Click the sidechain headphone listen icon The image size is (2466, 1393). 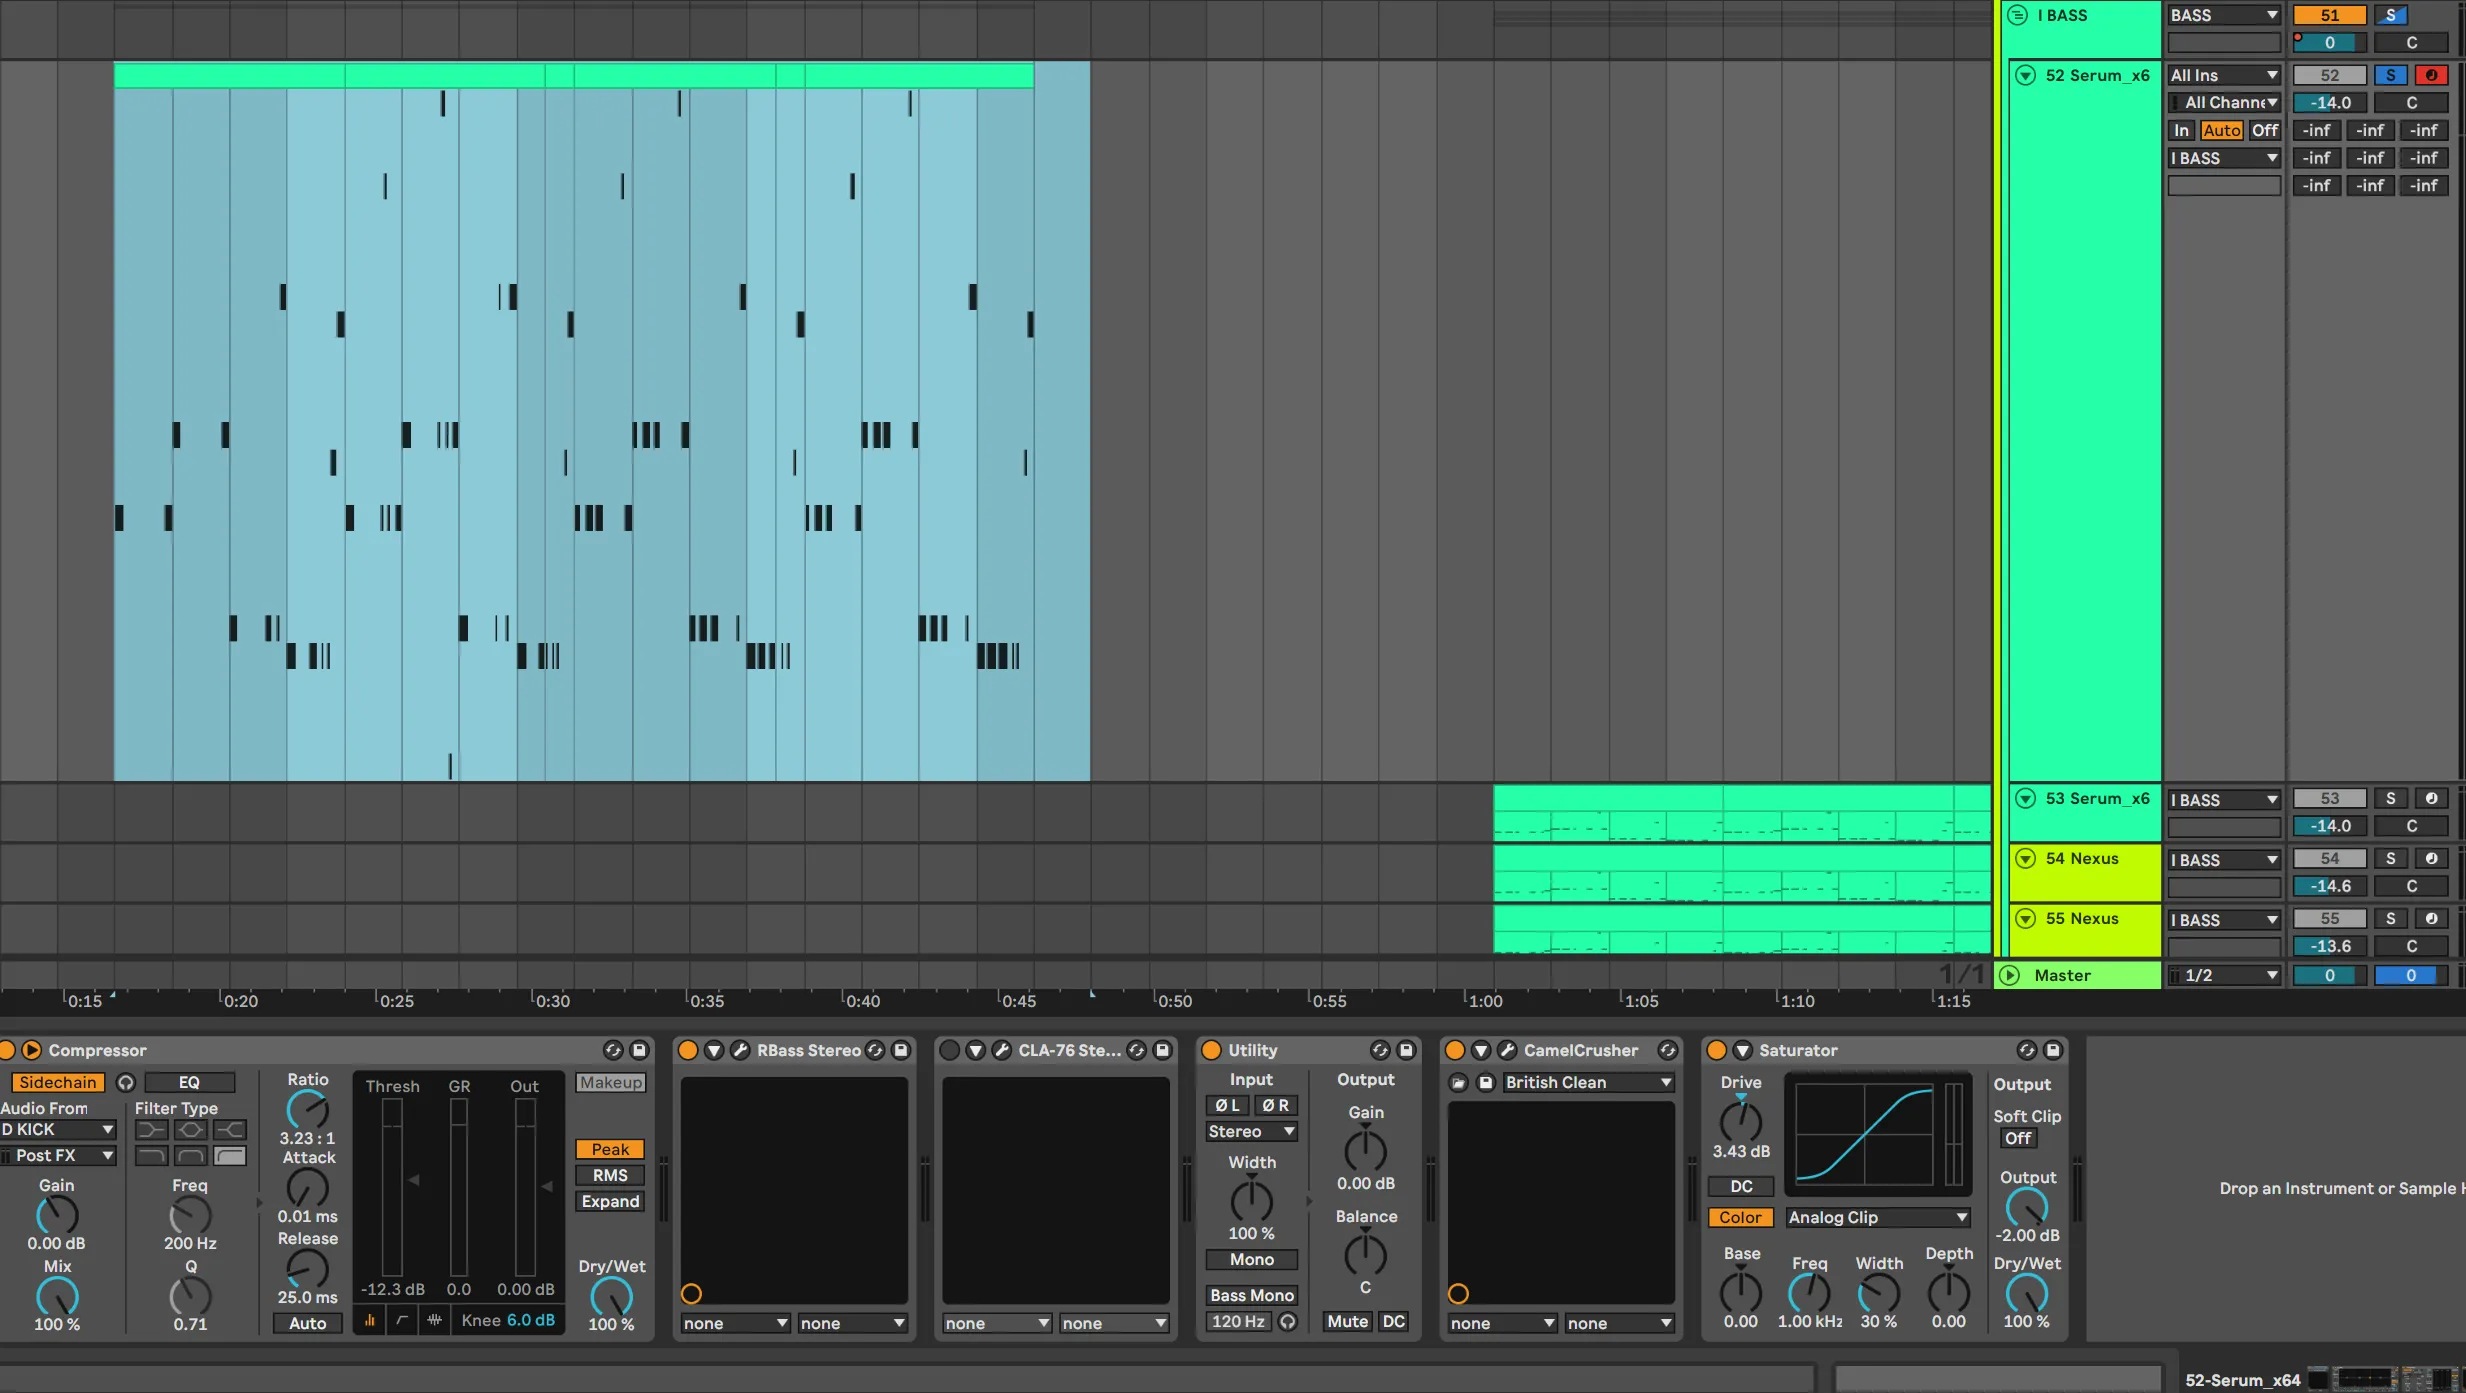click(x=126, y=1082)
